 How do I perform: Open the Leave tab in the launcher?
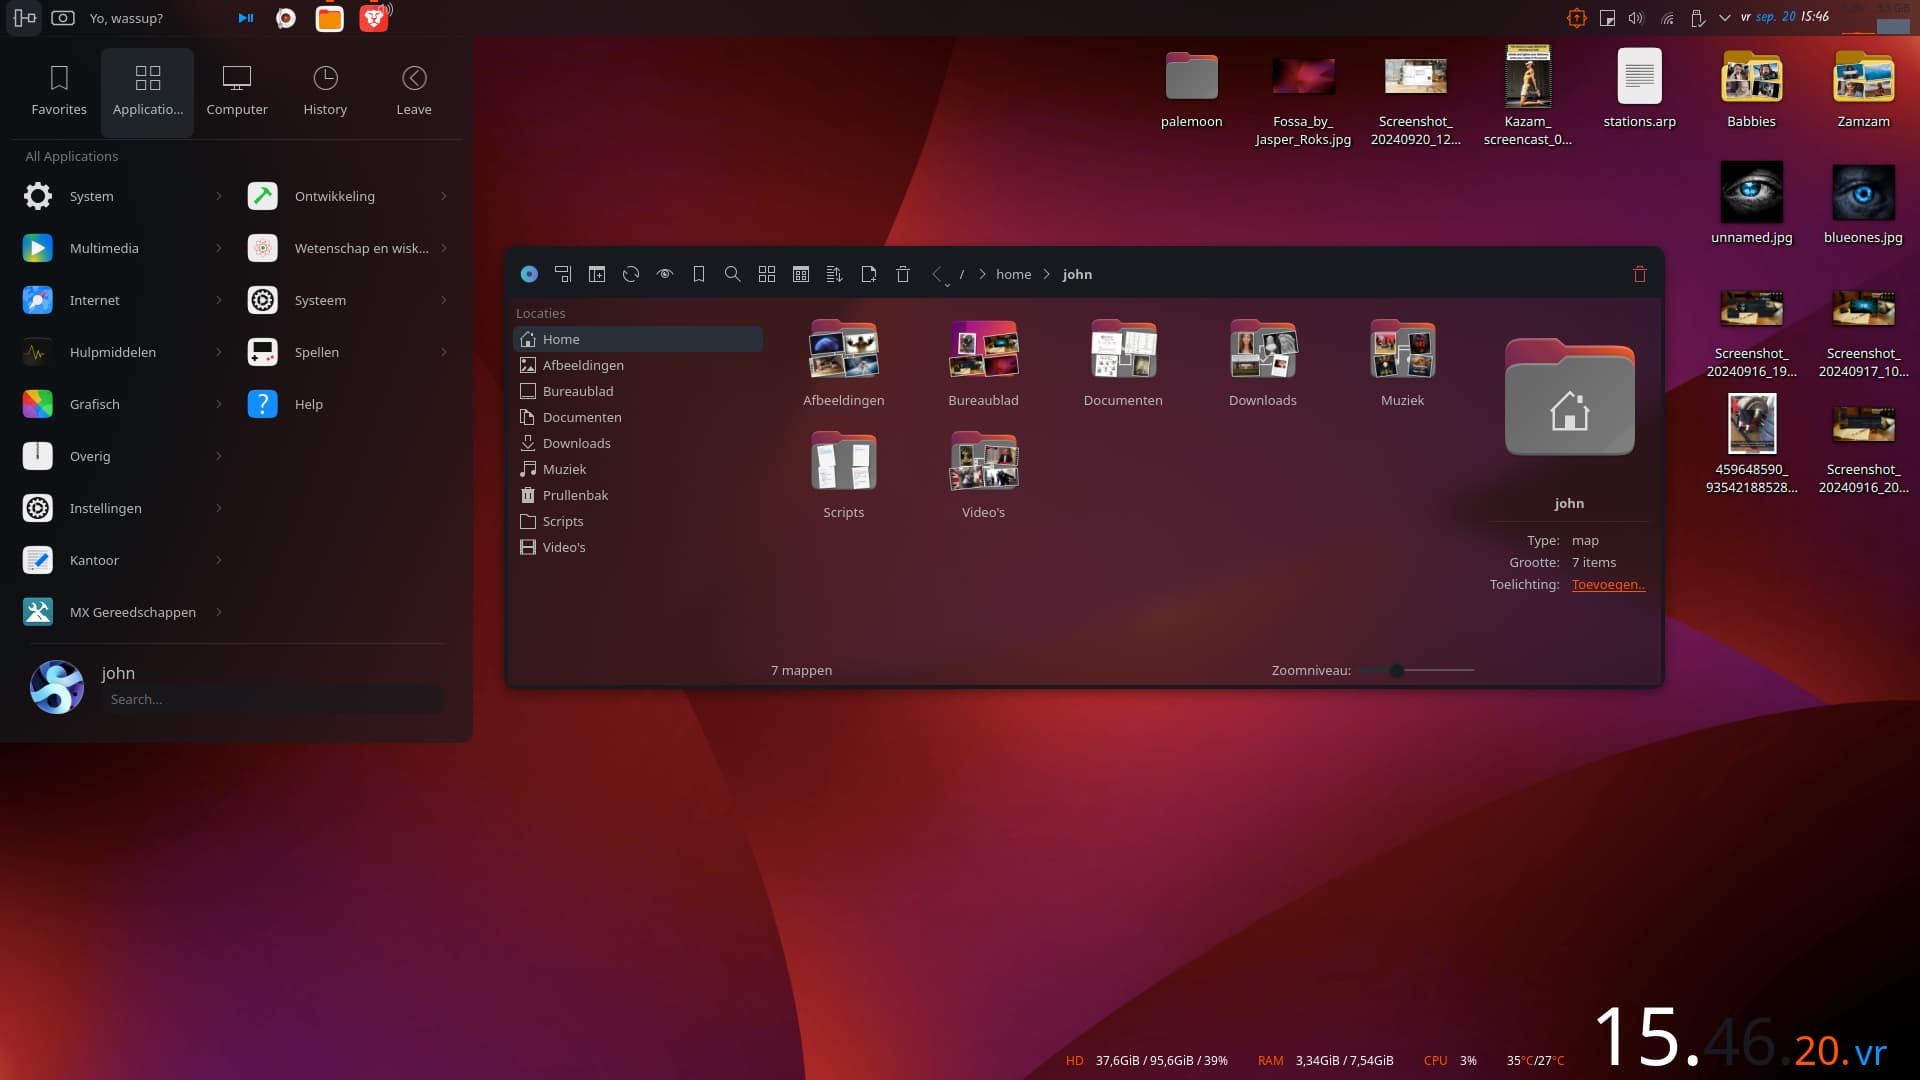tap(414, 91)
